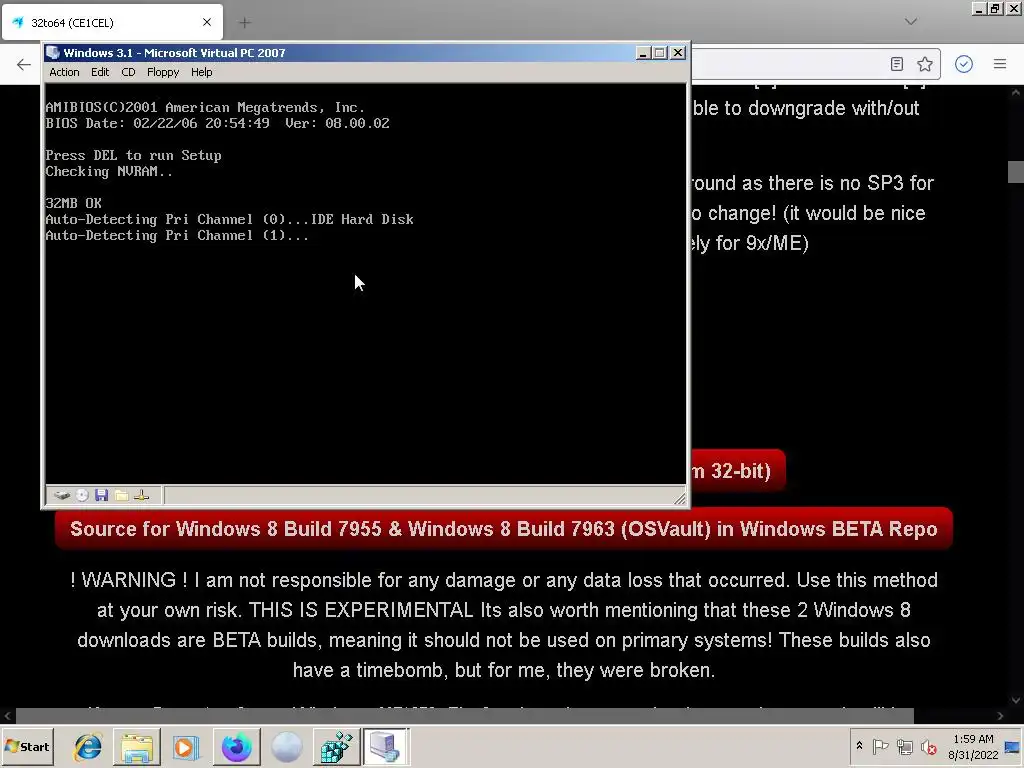Image resolution: width=1024 pixels, height=768 pixels.
Task: Click the CD drive status icon in Virtual PC
Action: (x=82, y=495)
